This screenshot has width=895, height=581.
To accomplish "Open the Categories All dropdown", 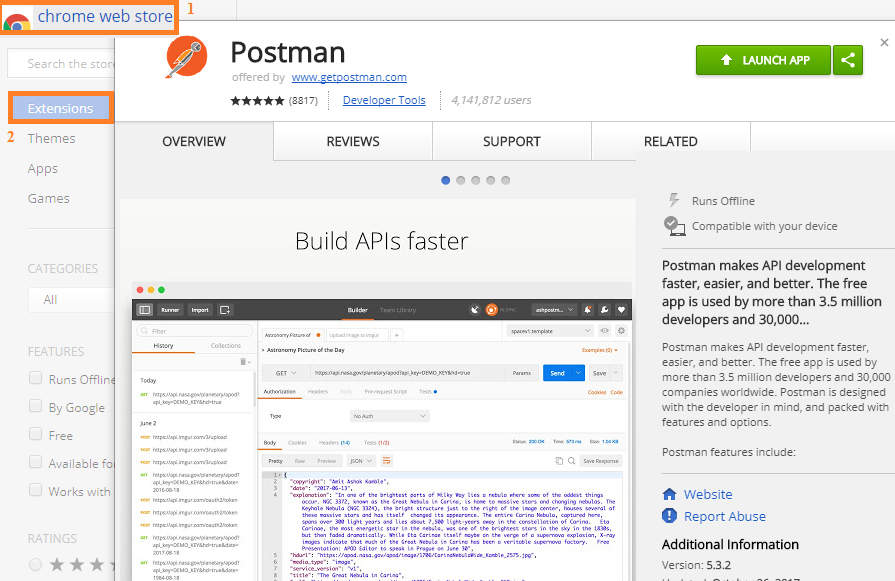I will [71, 300].
